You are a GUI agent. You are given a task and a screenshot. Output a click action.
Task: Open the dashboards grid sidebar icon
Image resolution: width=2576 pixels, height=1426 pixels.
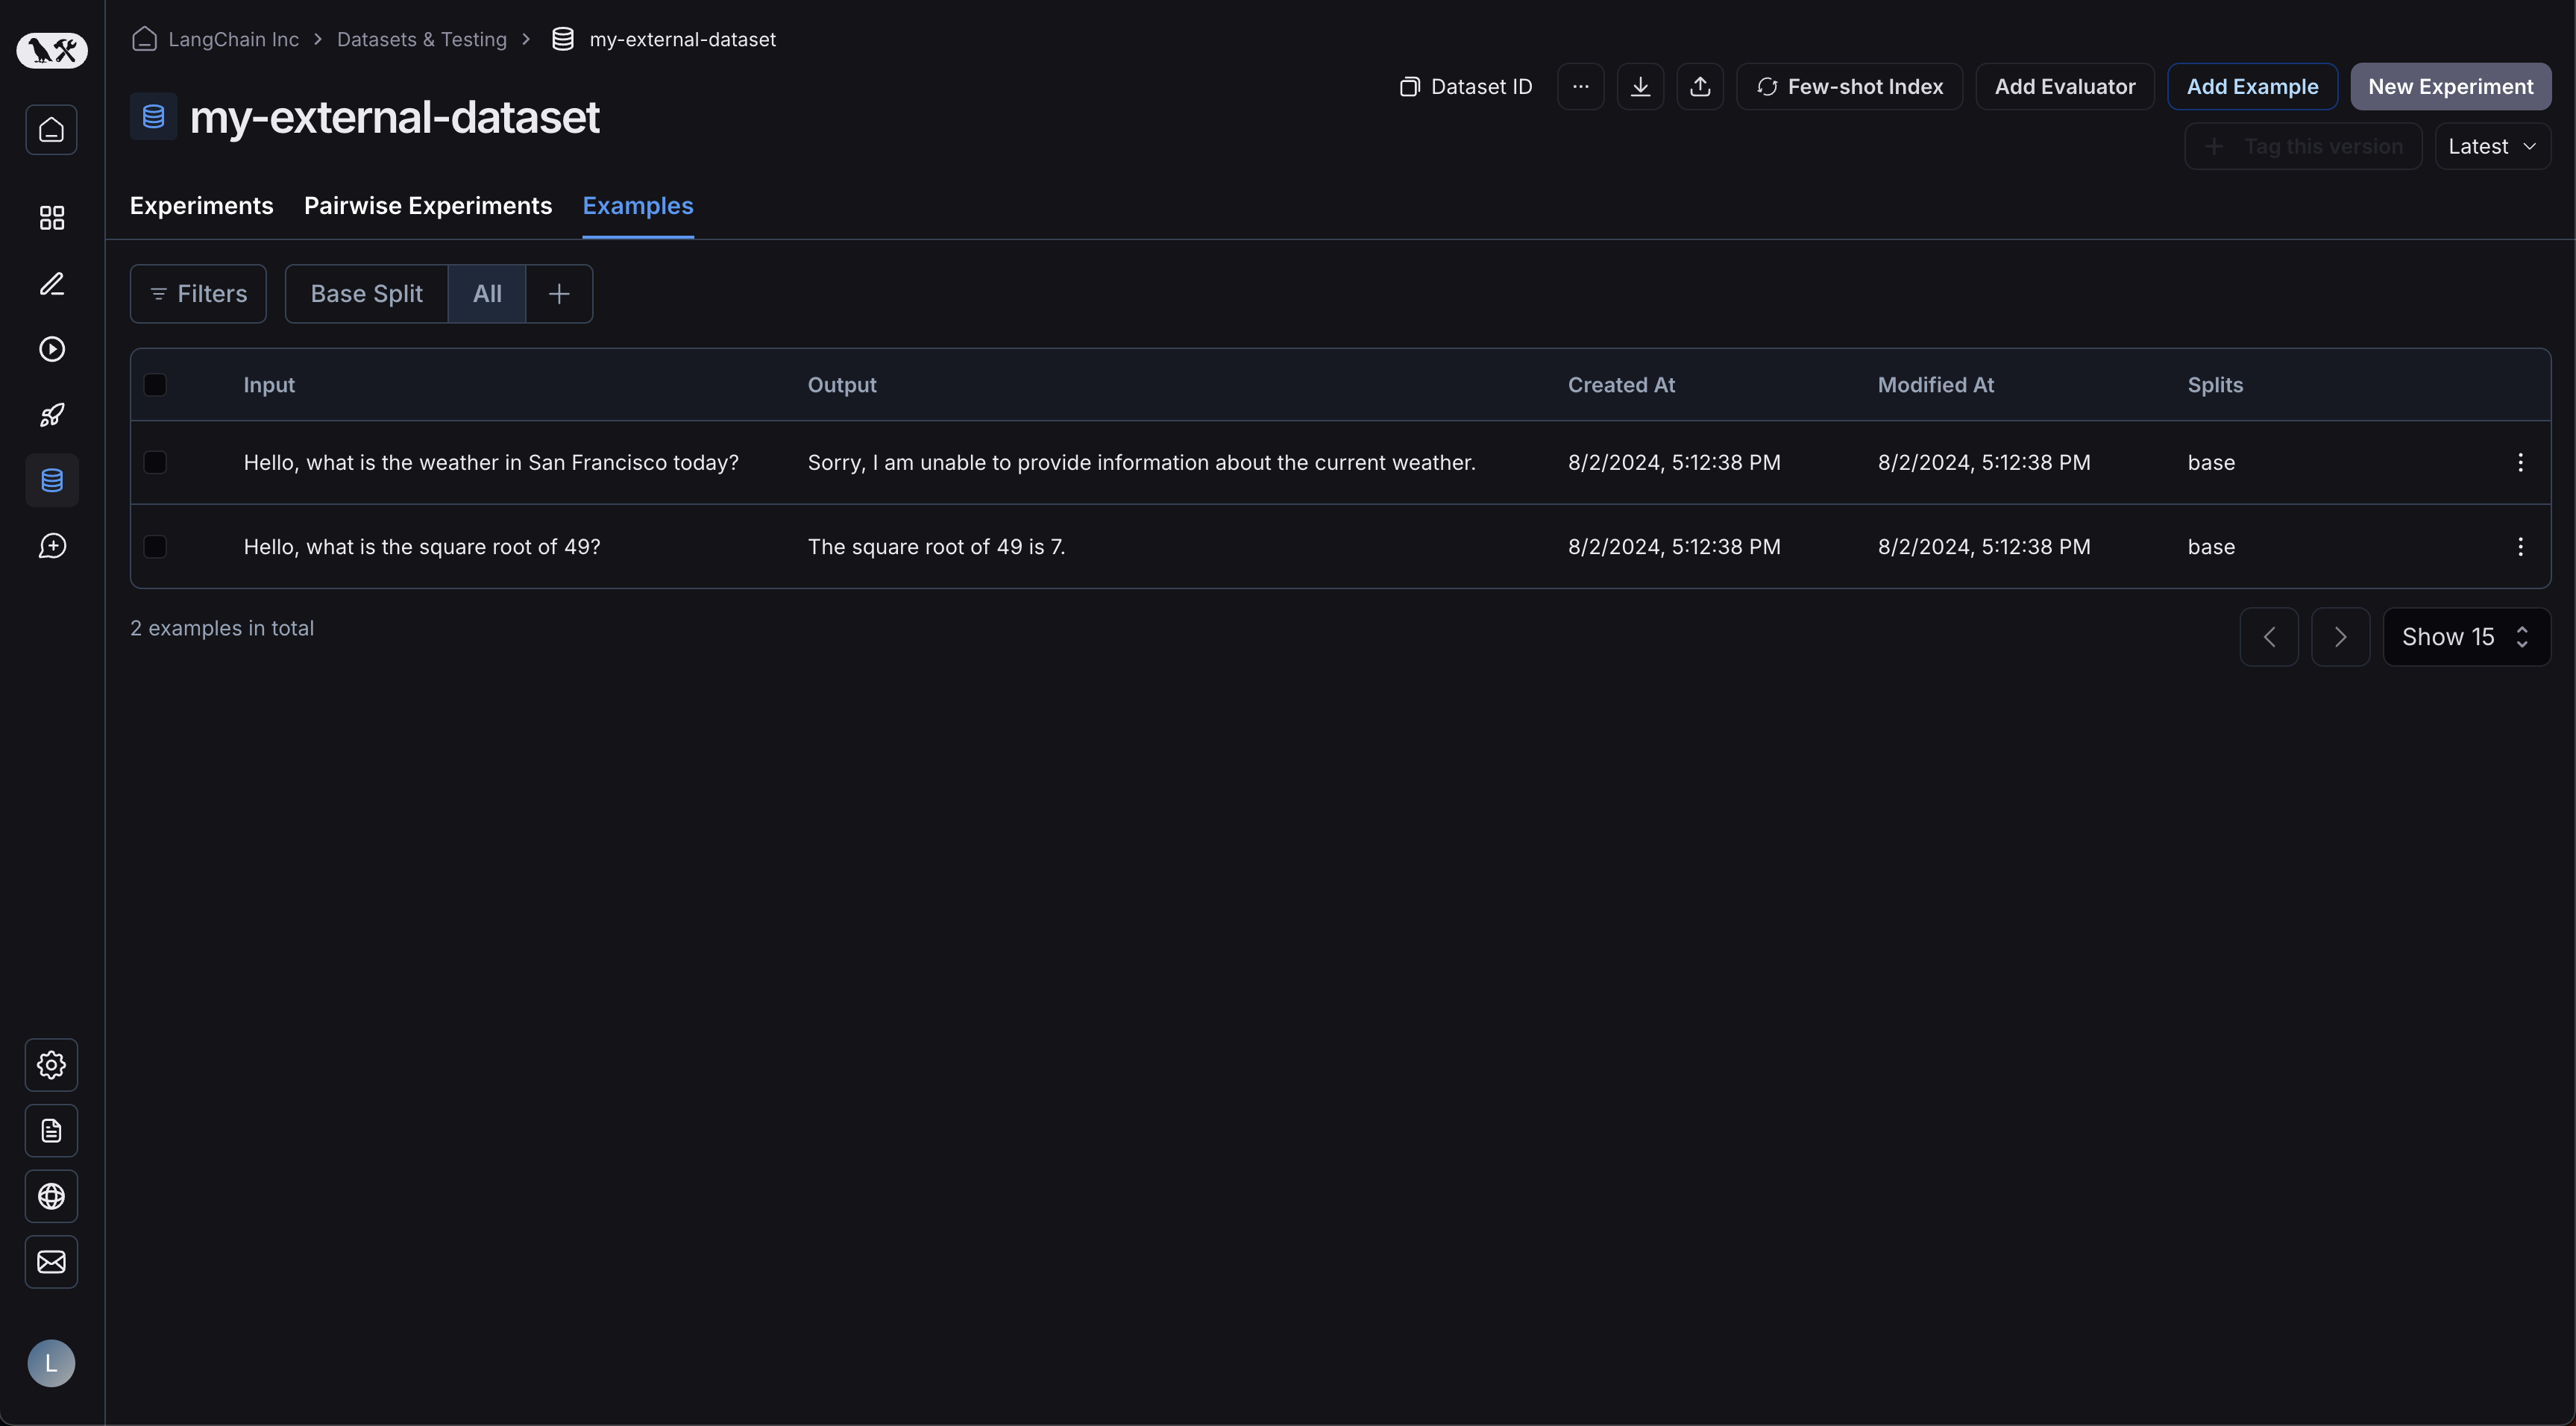(x=52, y=218)
